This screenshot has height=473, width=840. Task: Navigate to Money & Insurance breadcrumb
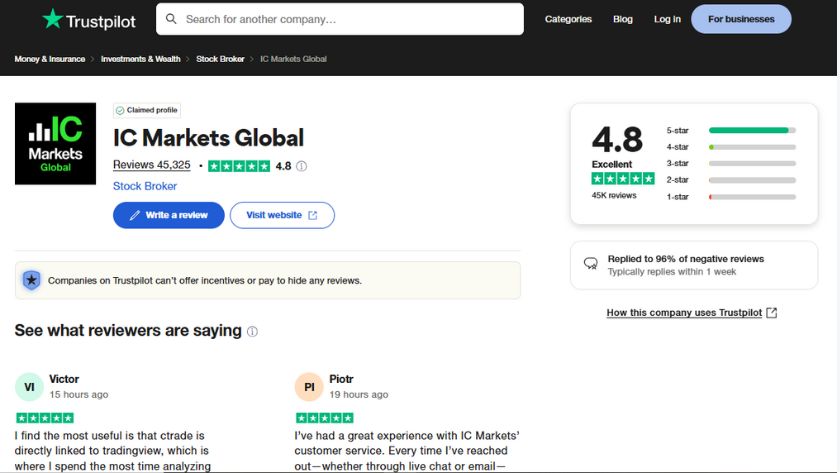50,59
